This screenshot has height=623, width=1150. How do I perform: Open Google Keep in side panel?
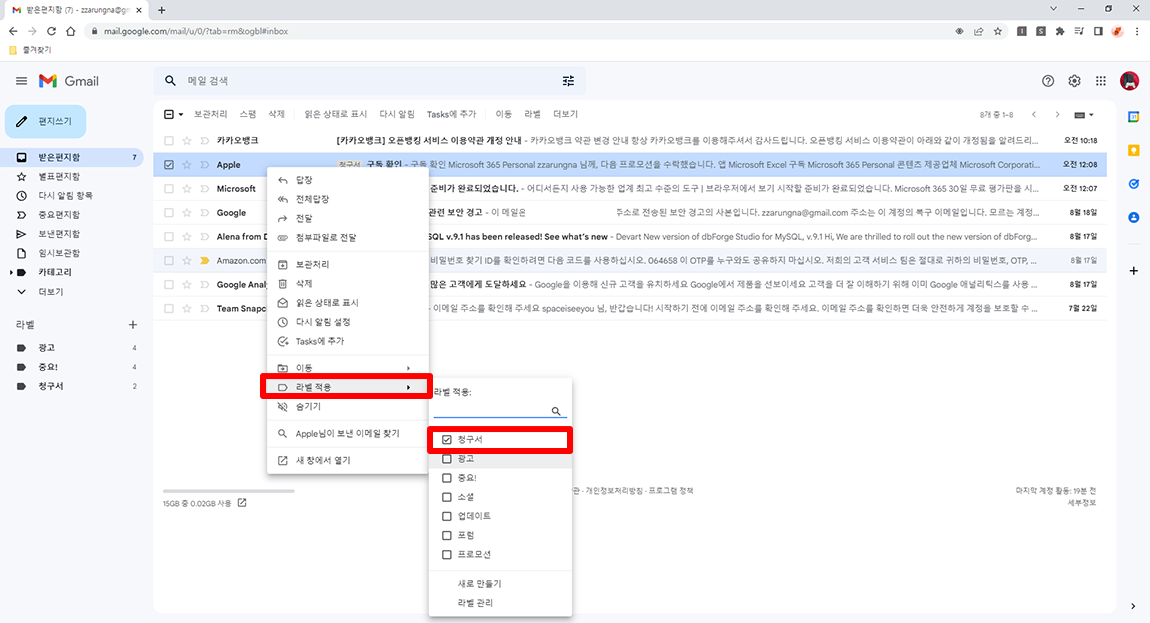pyautogui.click(x=1133, y=150)
